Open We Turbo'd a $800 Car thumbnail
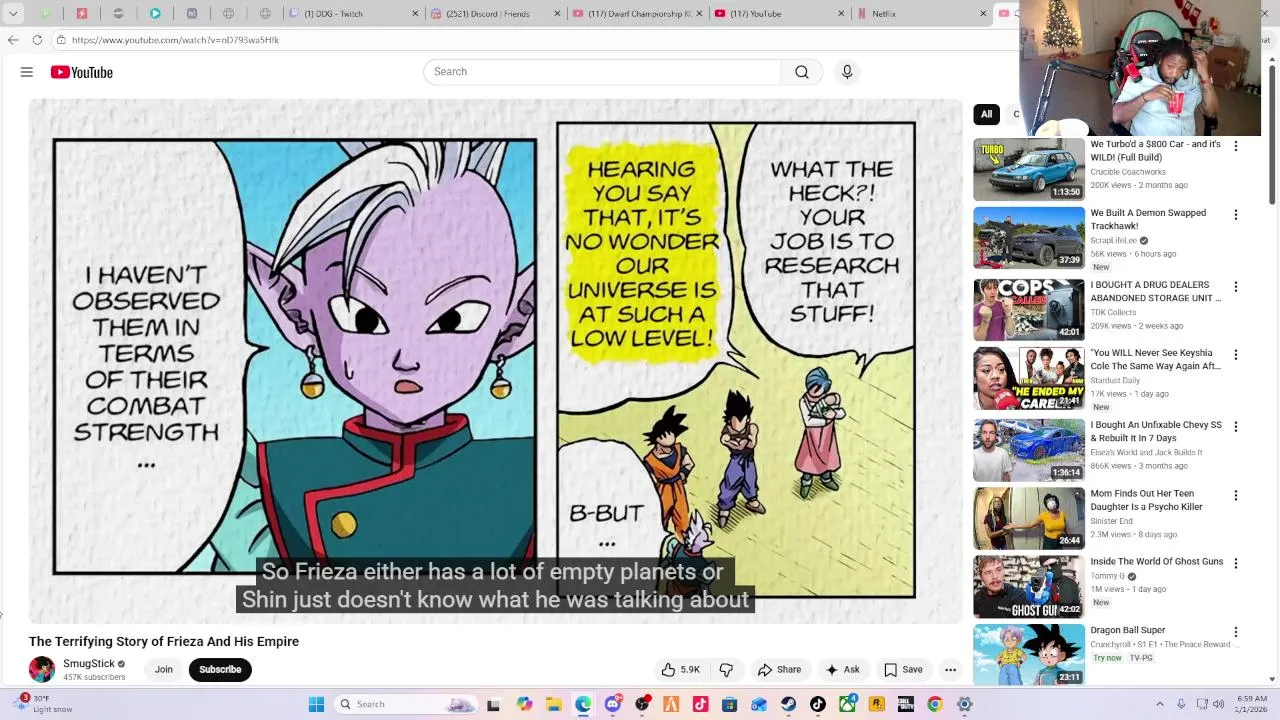The height and width of the screenshot is (720, 1280). 1029,169
